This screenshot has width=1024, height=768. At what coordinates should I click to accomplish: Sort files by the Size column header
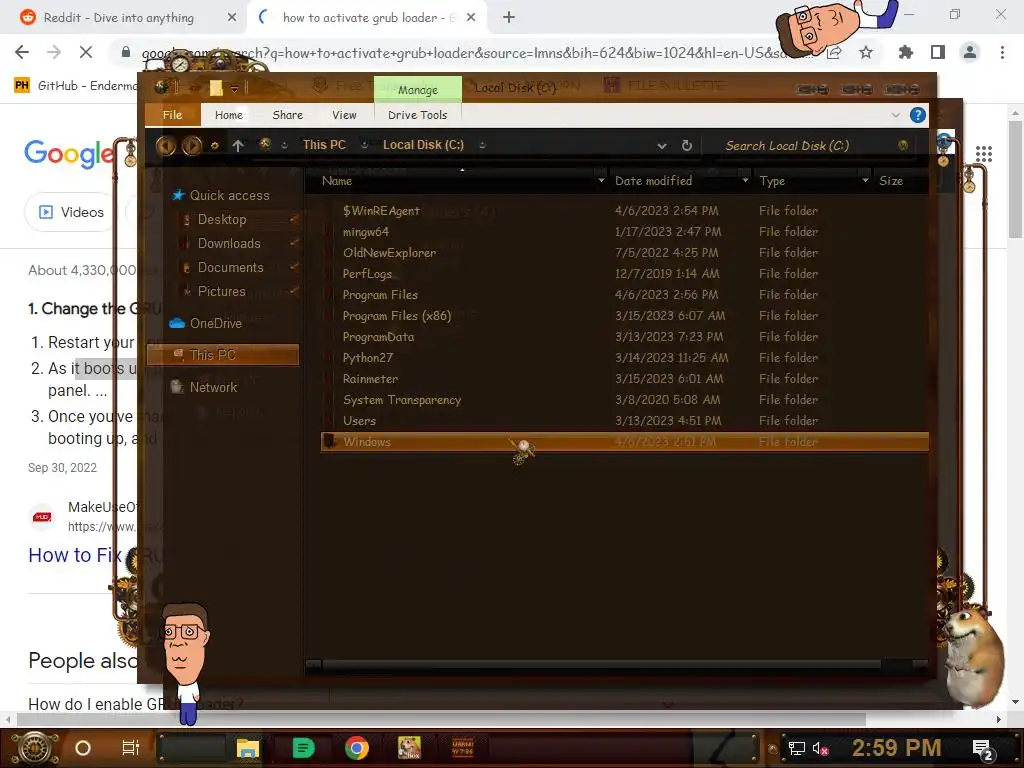891,181
